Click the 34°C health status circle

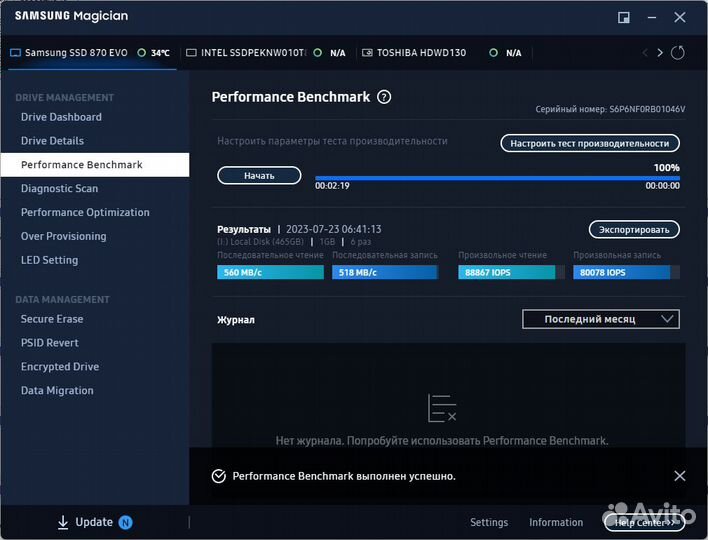(141, 53)
